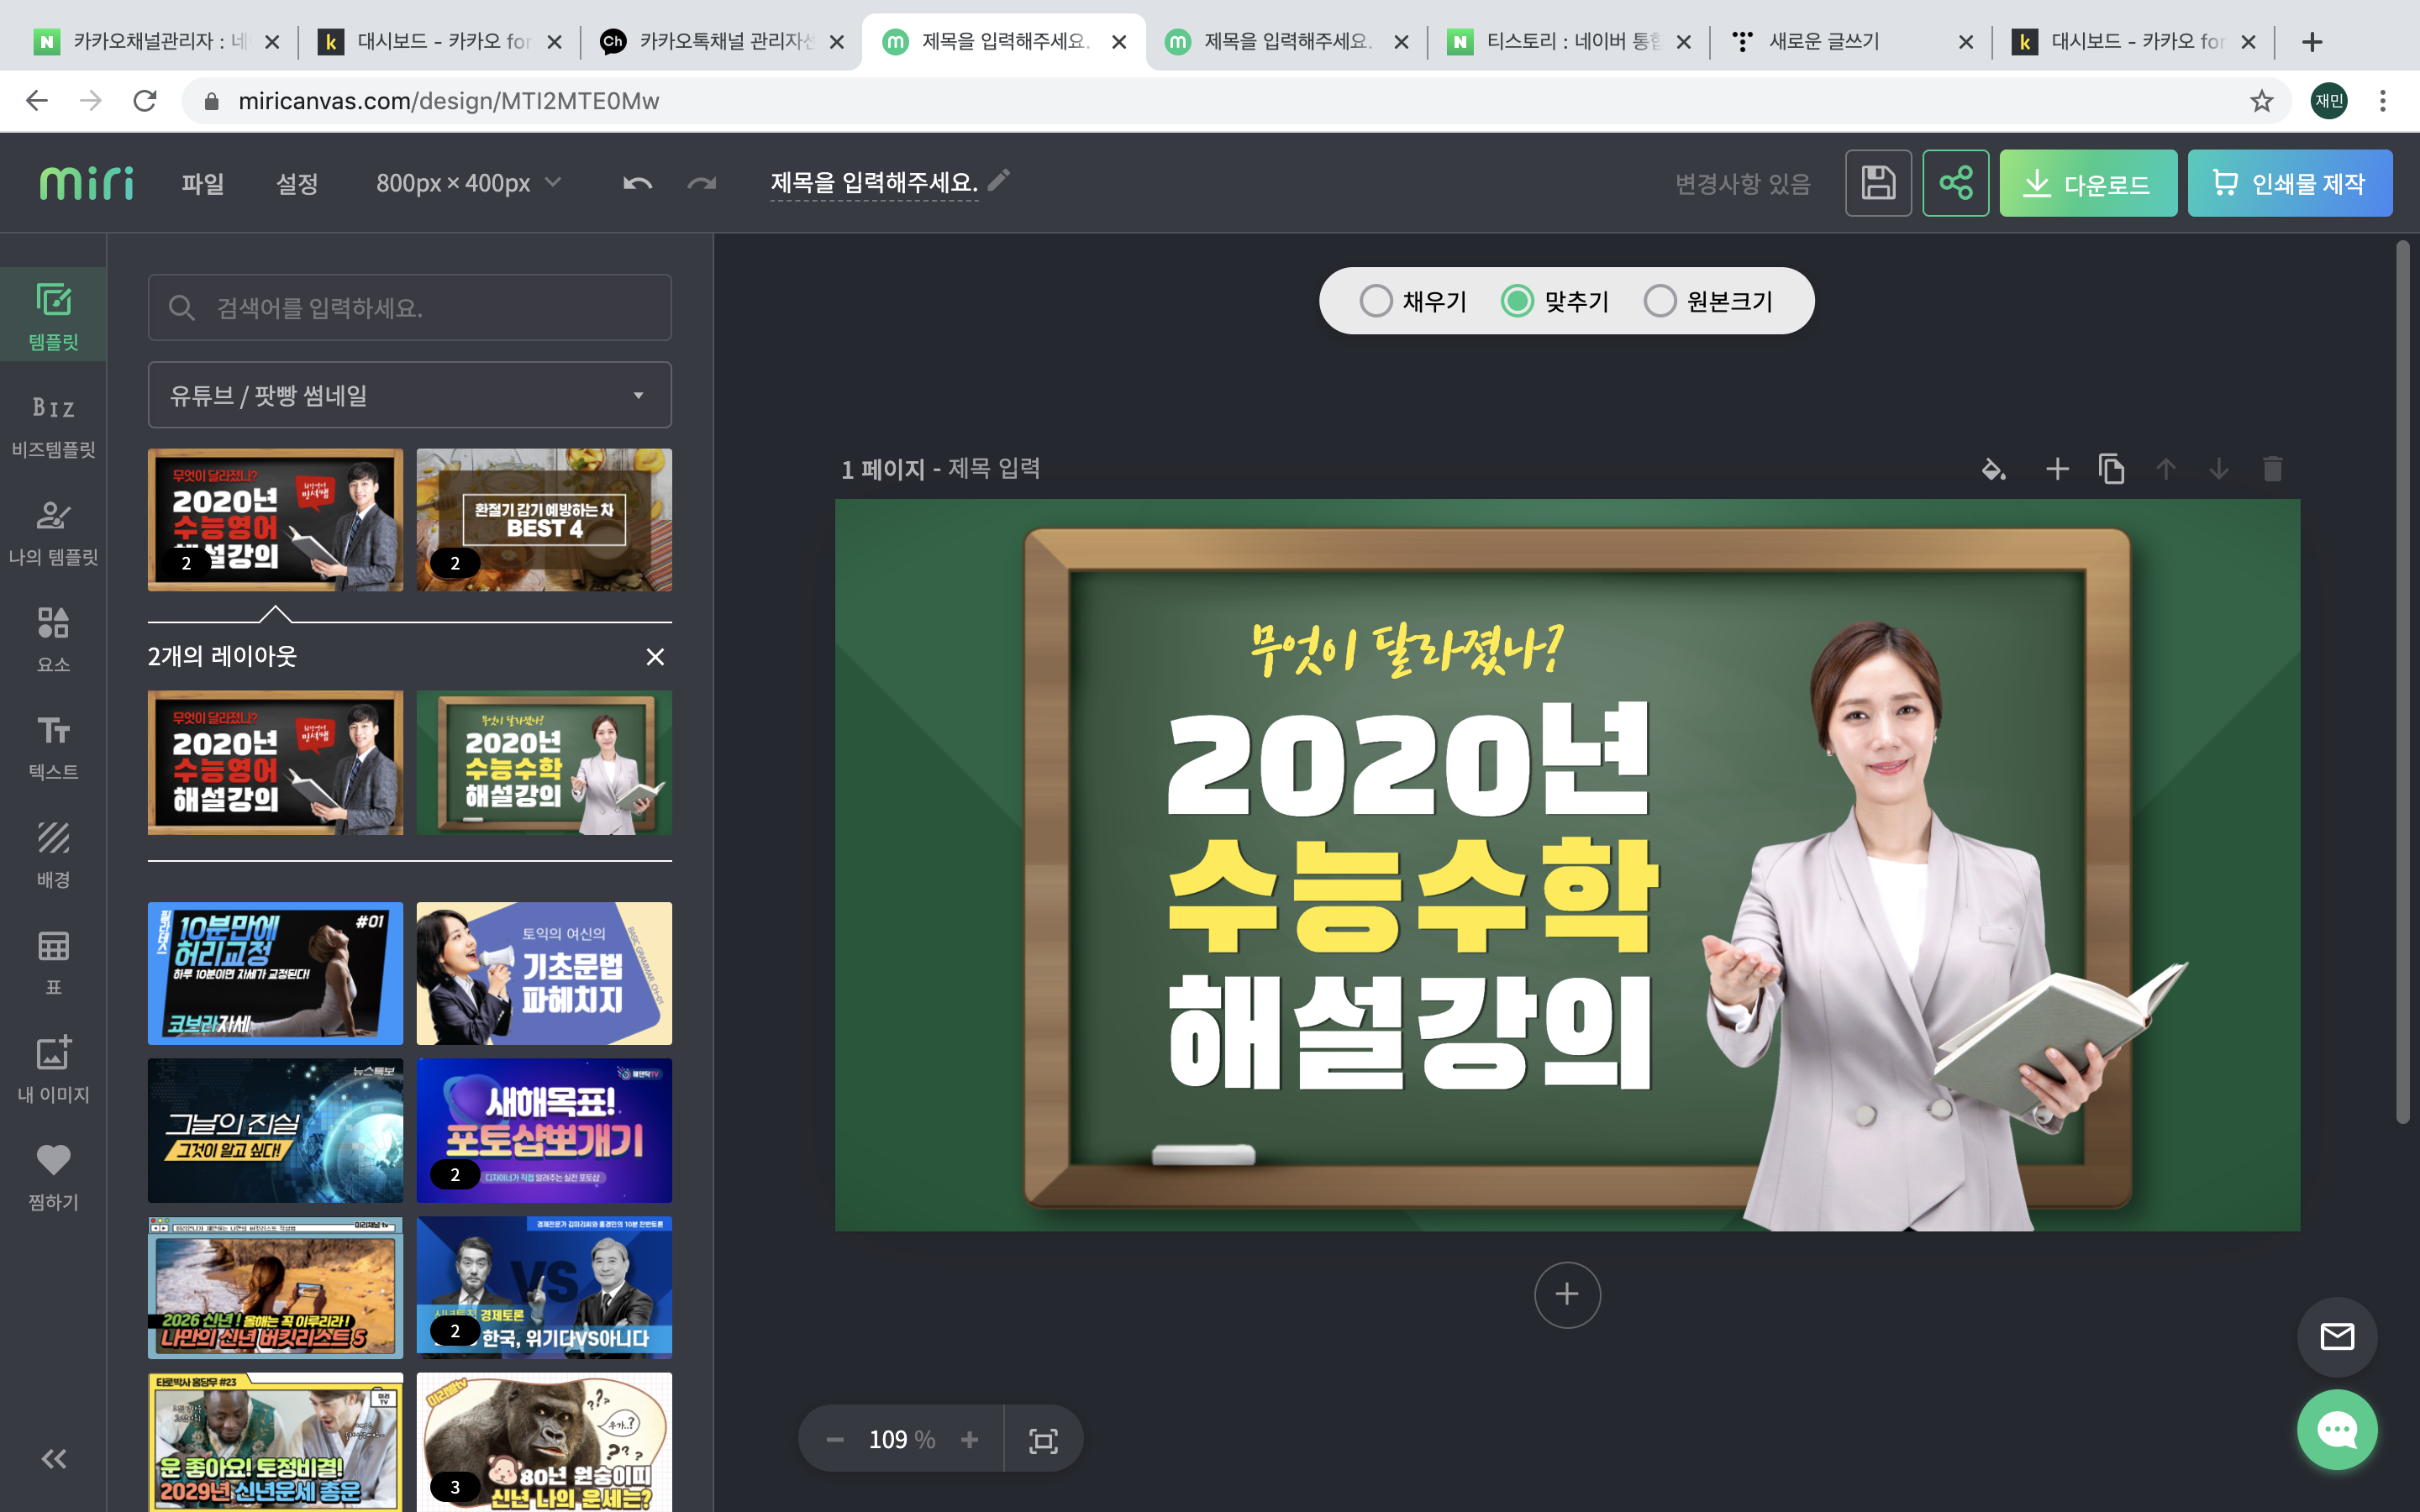Open the 설정 menu

[296, 183]
